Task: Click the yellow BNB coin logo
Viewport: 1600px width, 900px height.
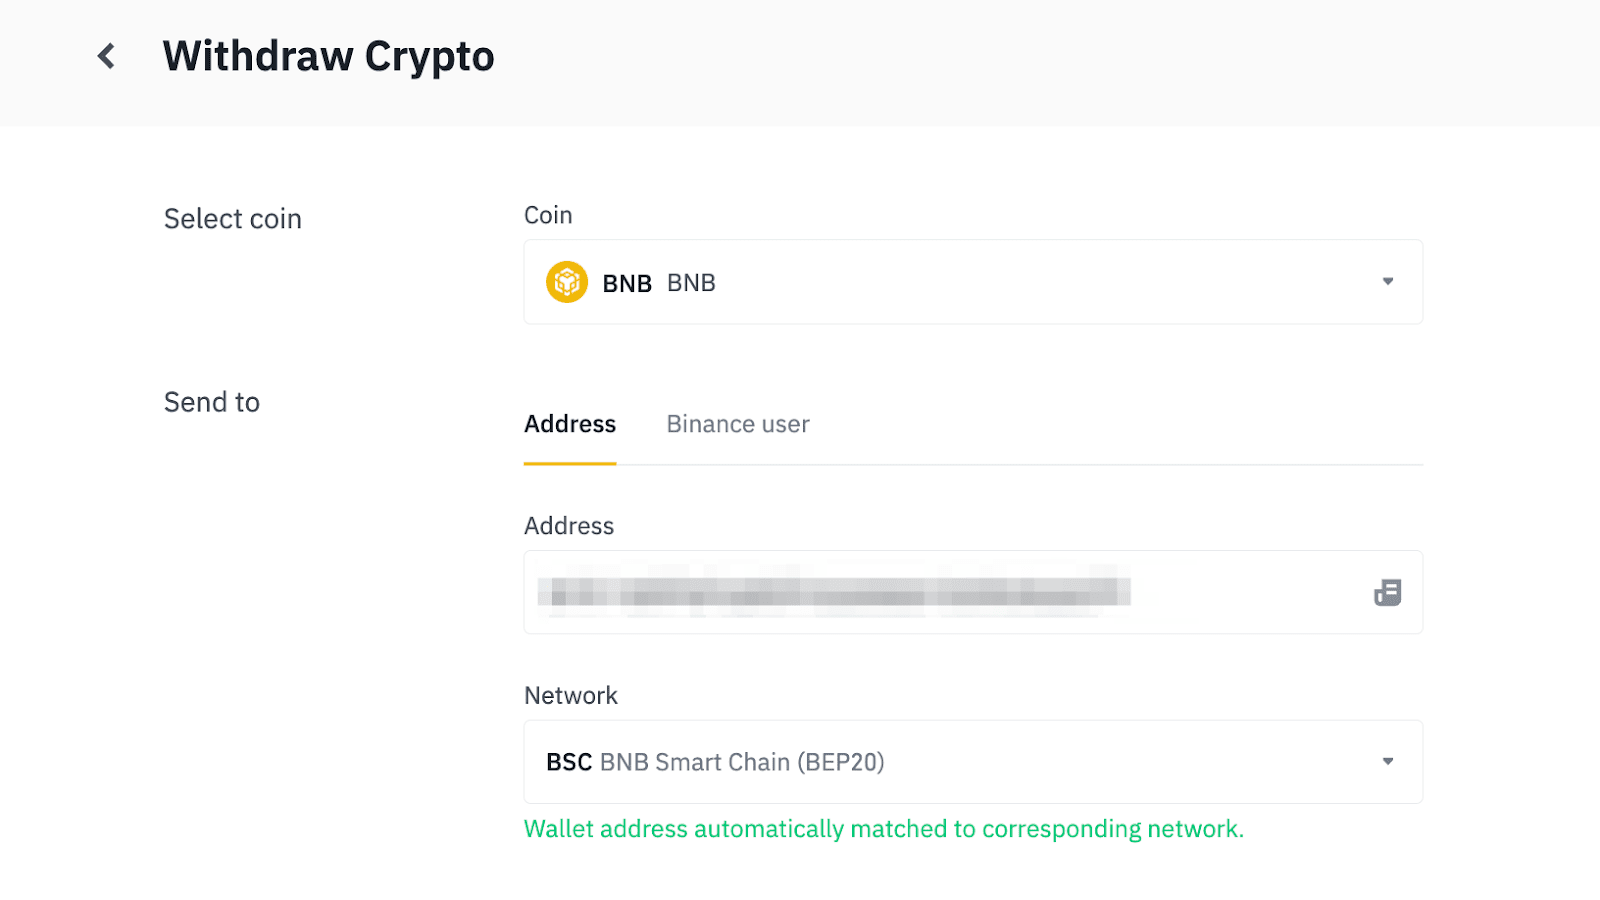Action: coord(566,282)
